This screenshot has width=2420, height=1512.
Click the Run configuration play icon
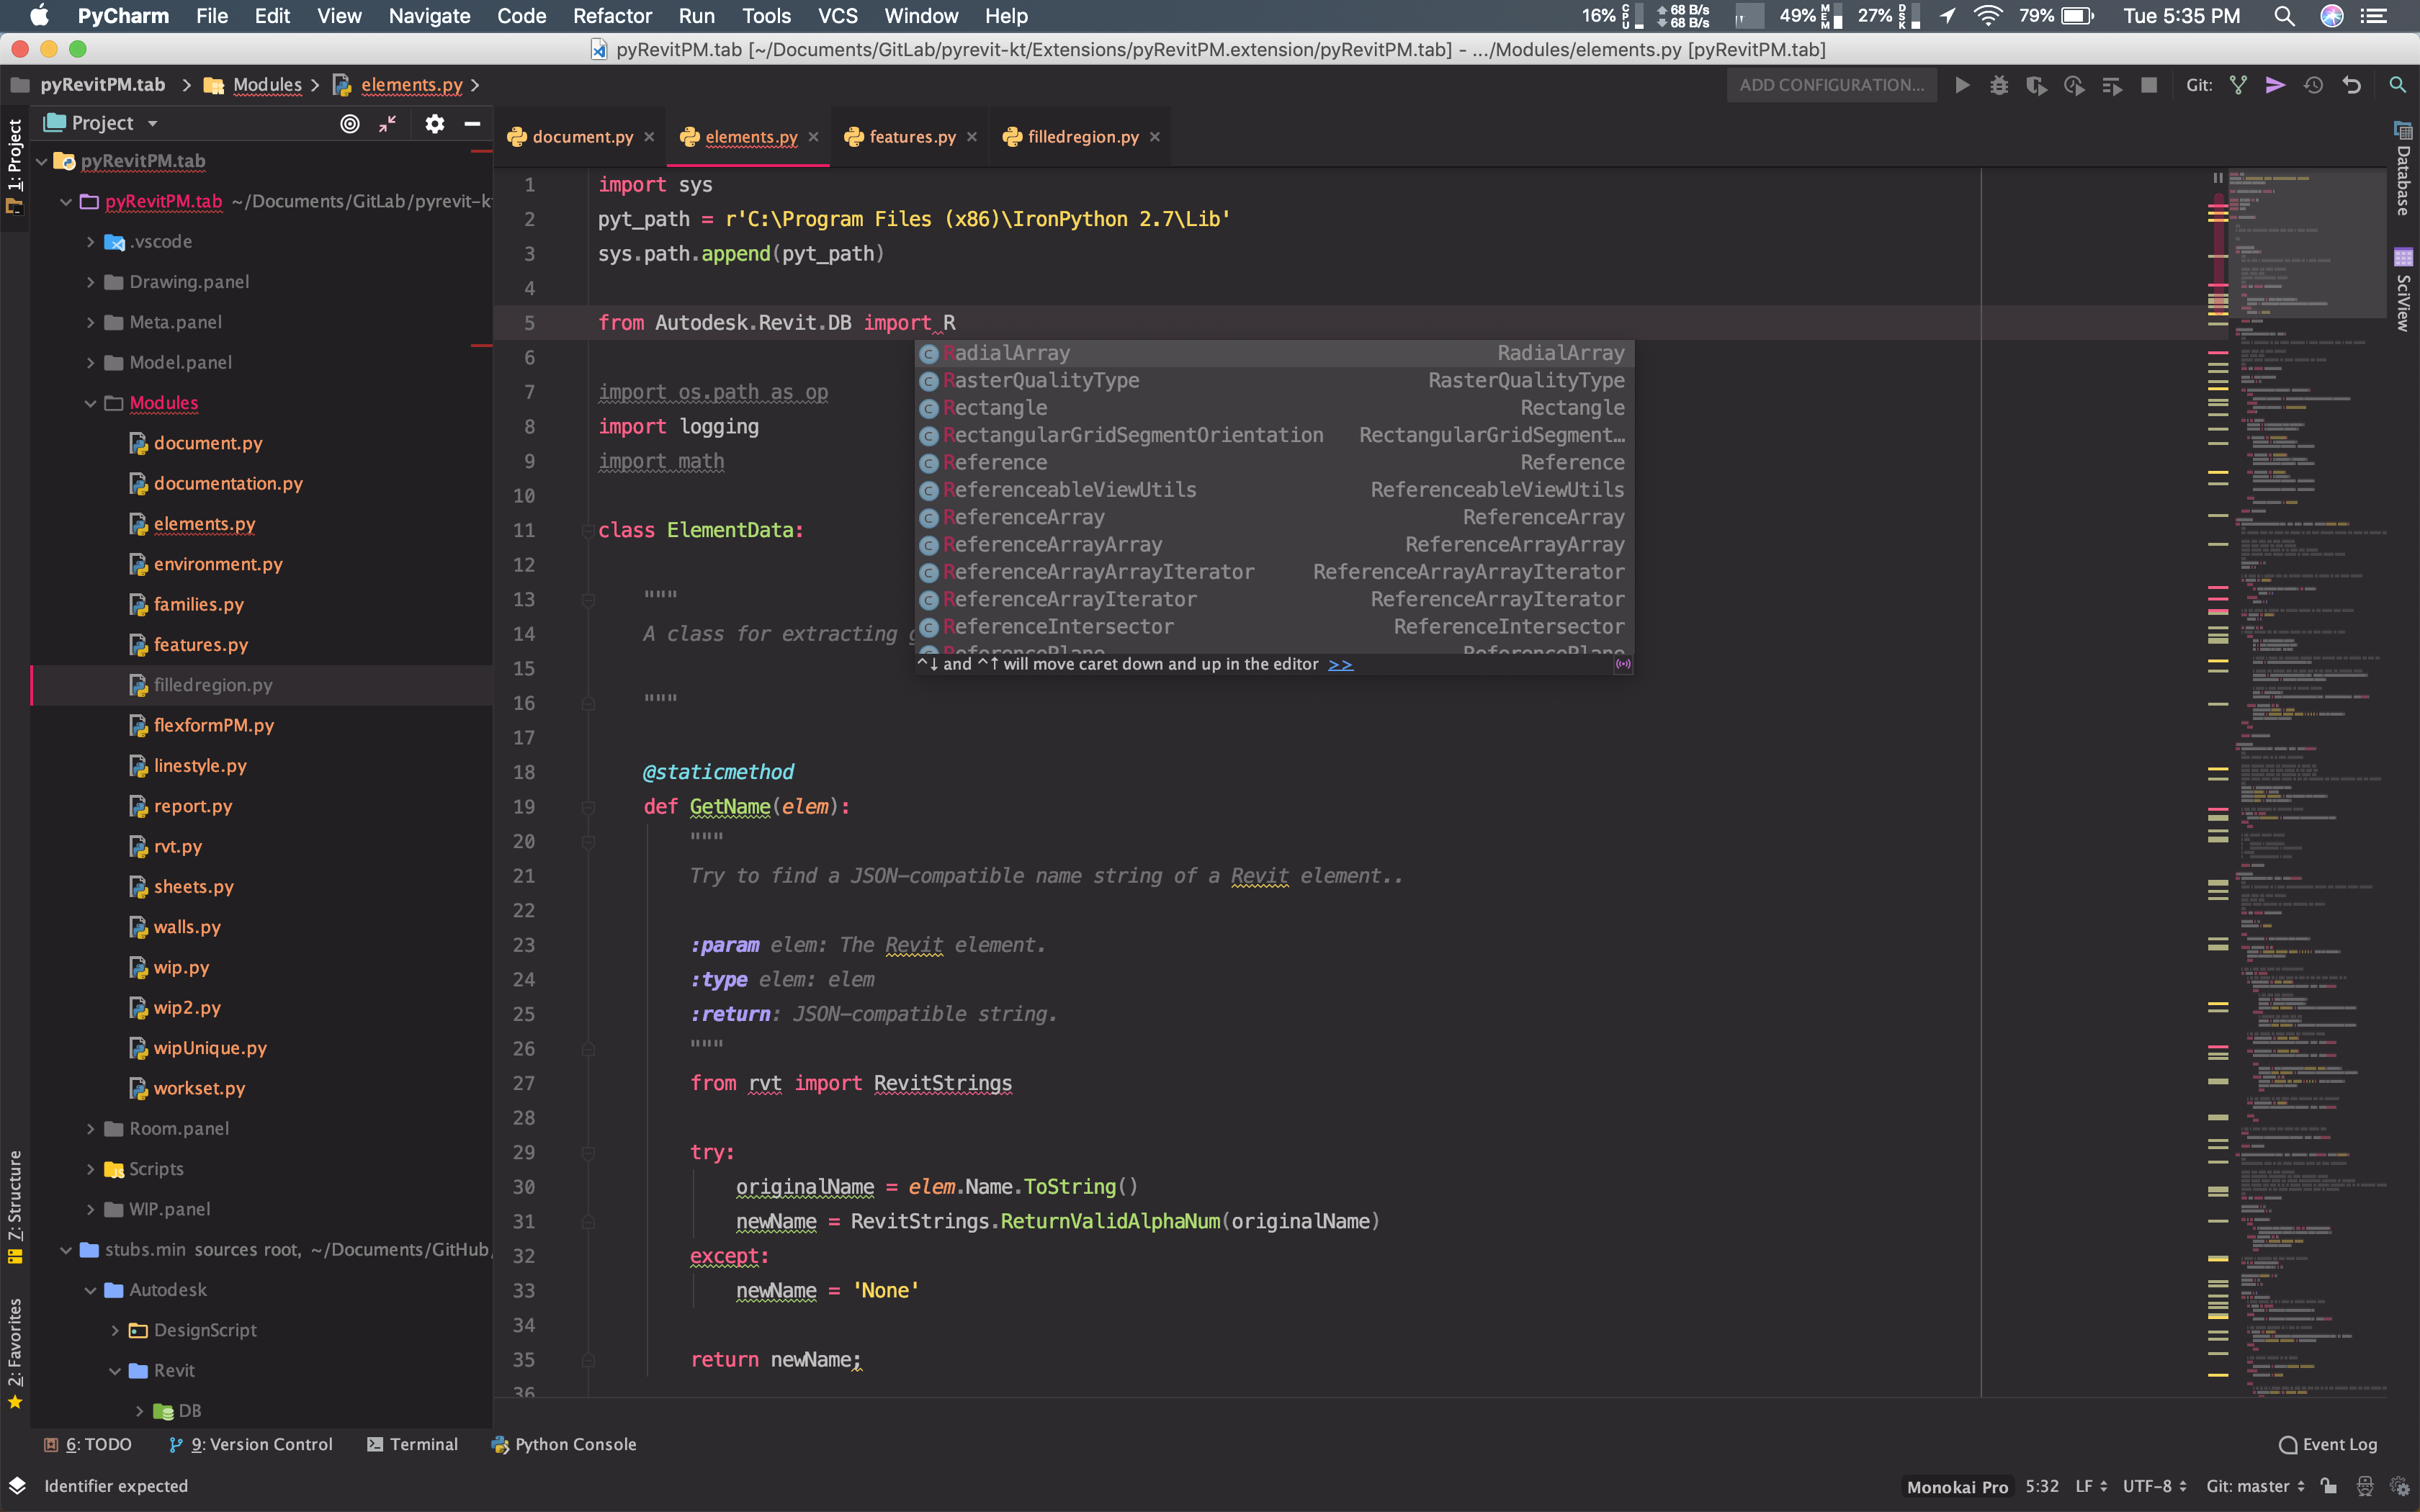click(x=1962, y=85)
